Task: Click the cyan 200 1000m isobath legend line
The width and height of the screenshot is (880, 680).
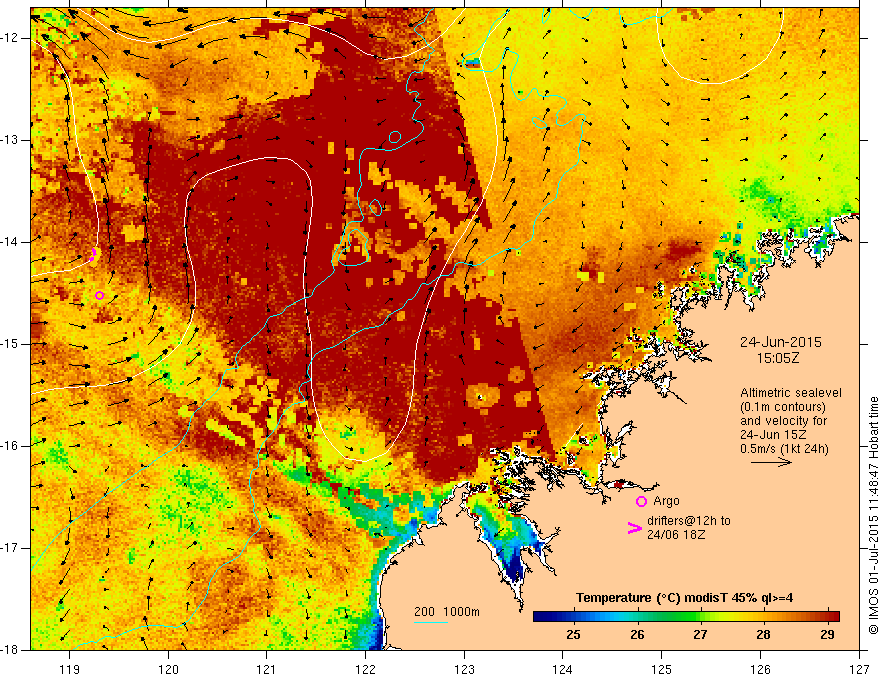Action: coord(430,622)
